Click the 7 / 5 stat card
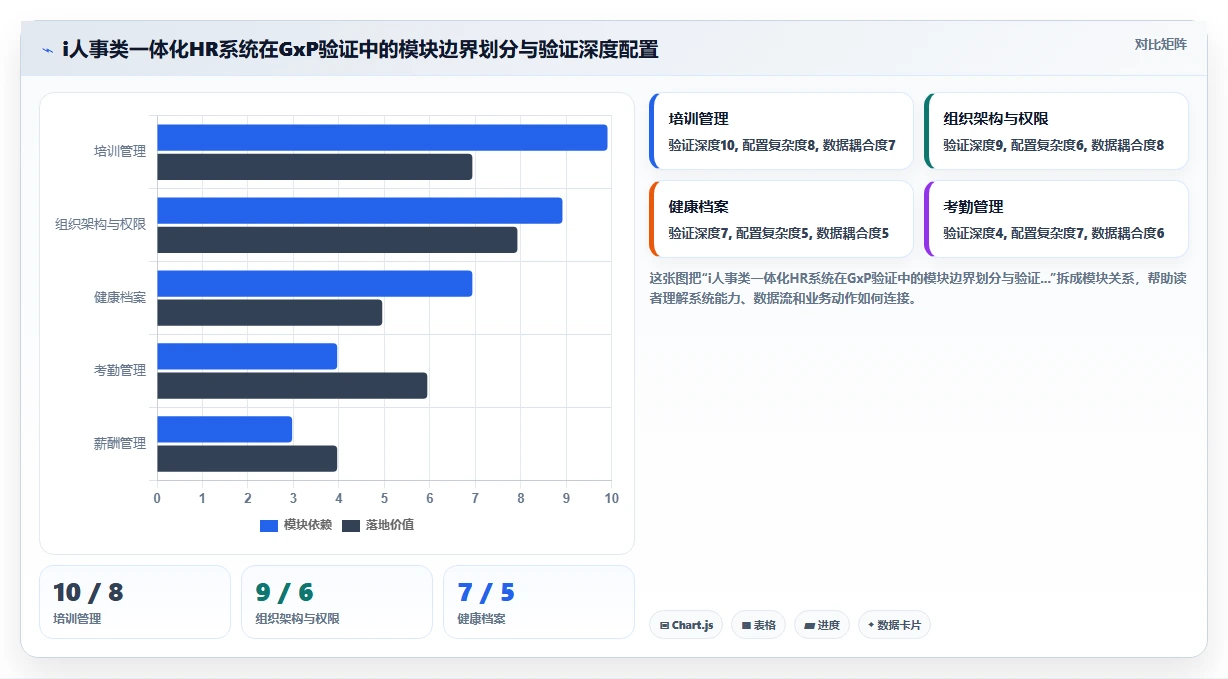 (539, 602)
